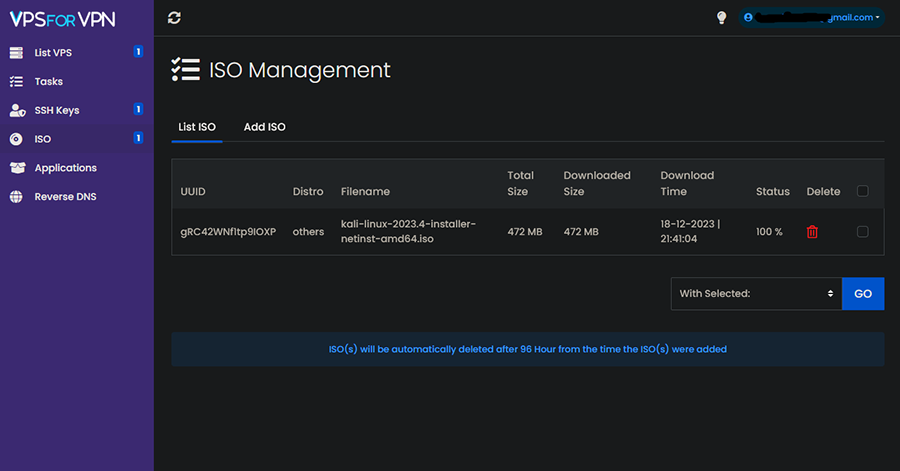Tick the checkbox for the kali-linux ISO row
900x471 pixels.
862,232
